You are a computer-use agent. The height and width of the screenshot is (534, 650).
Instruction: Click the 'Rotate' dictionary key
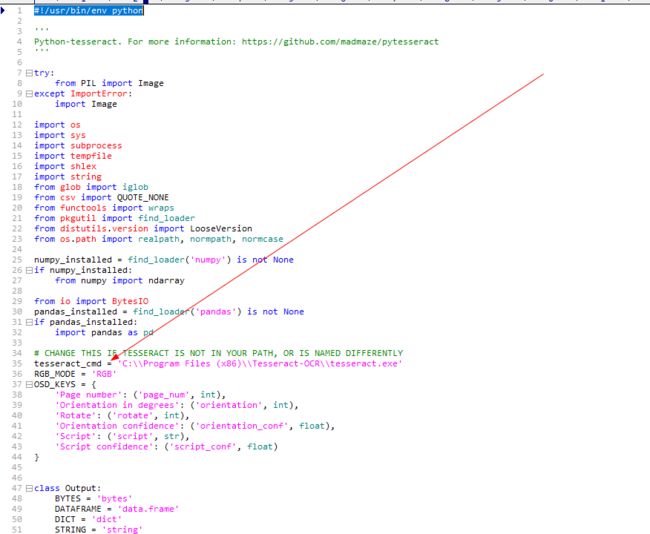(x=75, y=415)
